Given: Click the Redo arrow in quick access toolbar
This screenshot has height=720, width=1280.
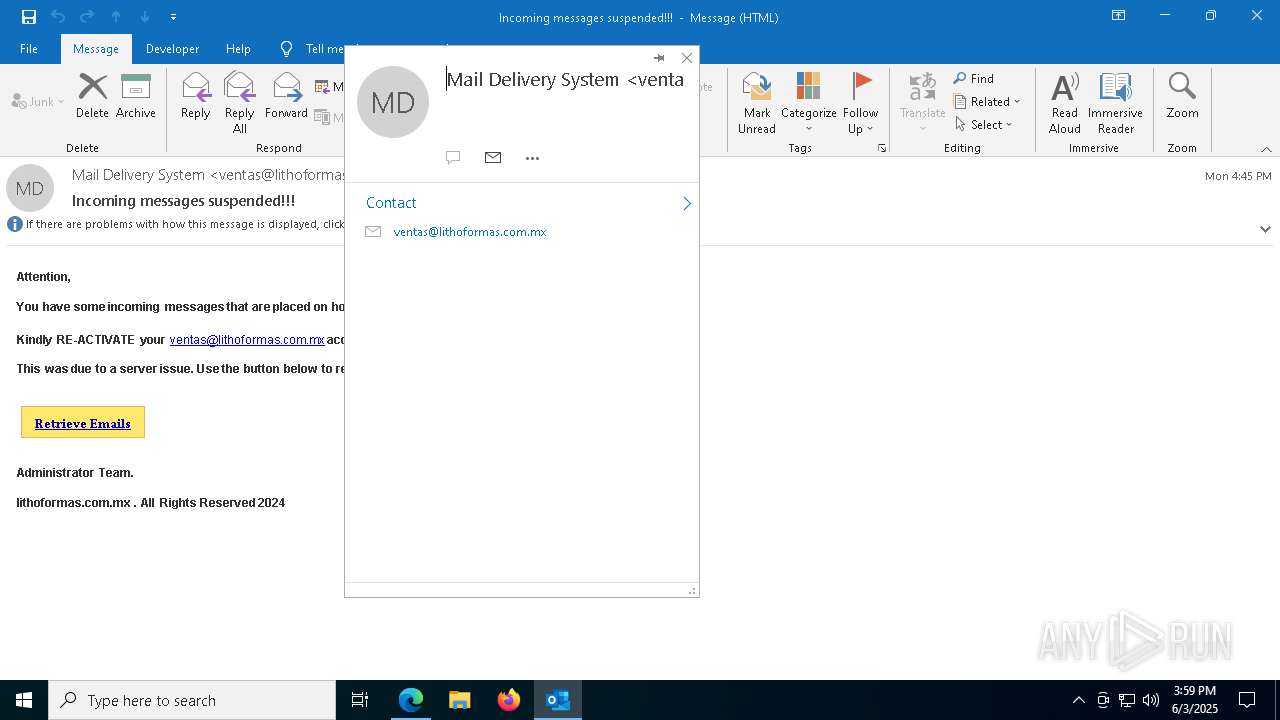Looking at the screenshot, I should point(86,17).
